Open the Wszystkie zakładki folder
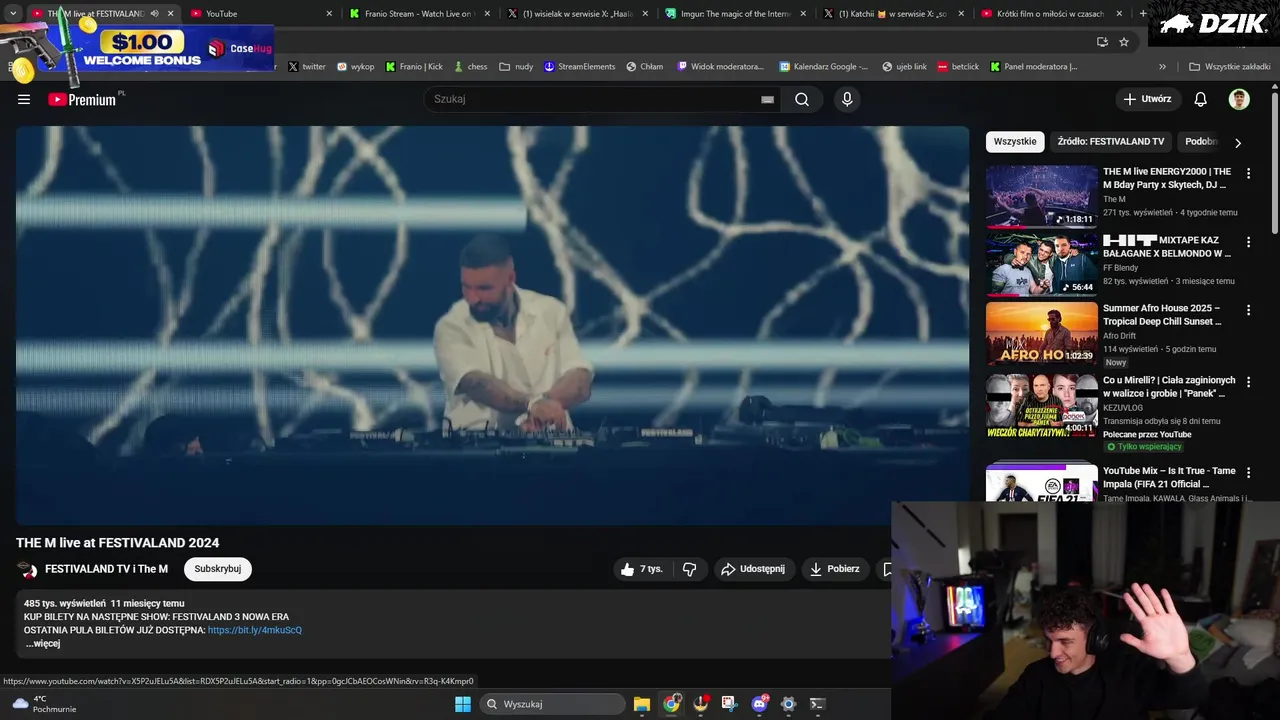Viewport: 1280px width, 720px height. click(1229, 67)
